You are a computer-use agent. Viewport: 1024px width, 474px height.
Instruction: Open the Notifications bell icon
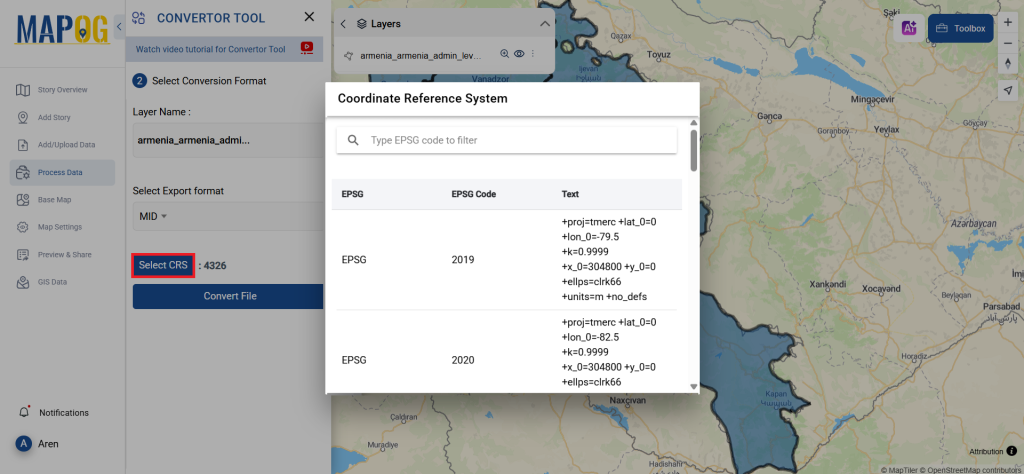click(25, 412)
